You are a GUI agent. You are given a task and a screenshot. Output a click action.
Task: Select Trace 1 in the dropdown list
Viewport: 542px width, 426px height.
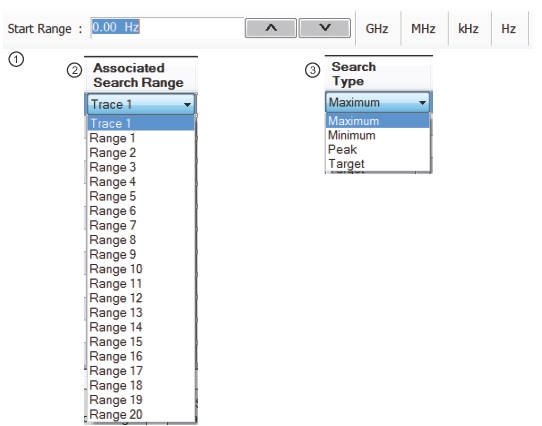(141, 123)
